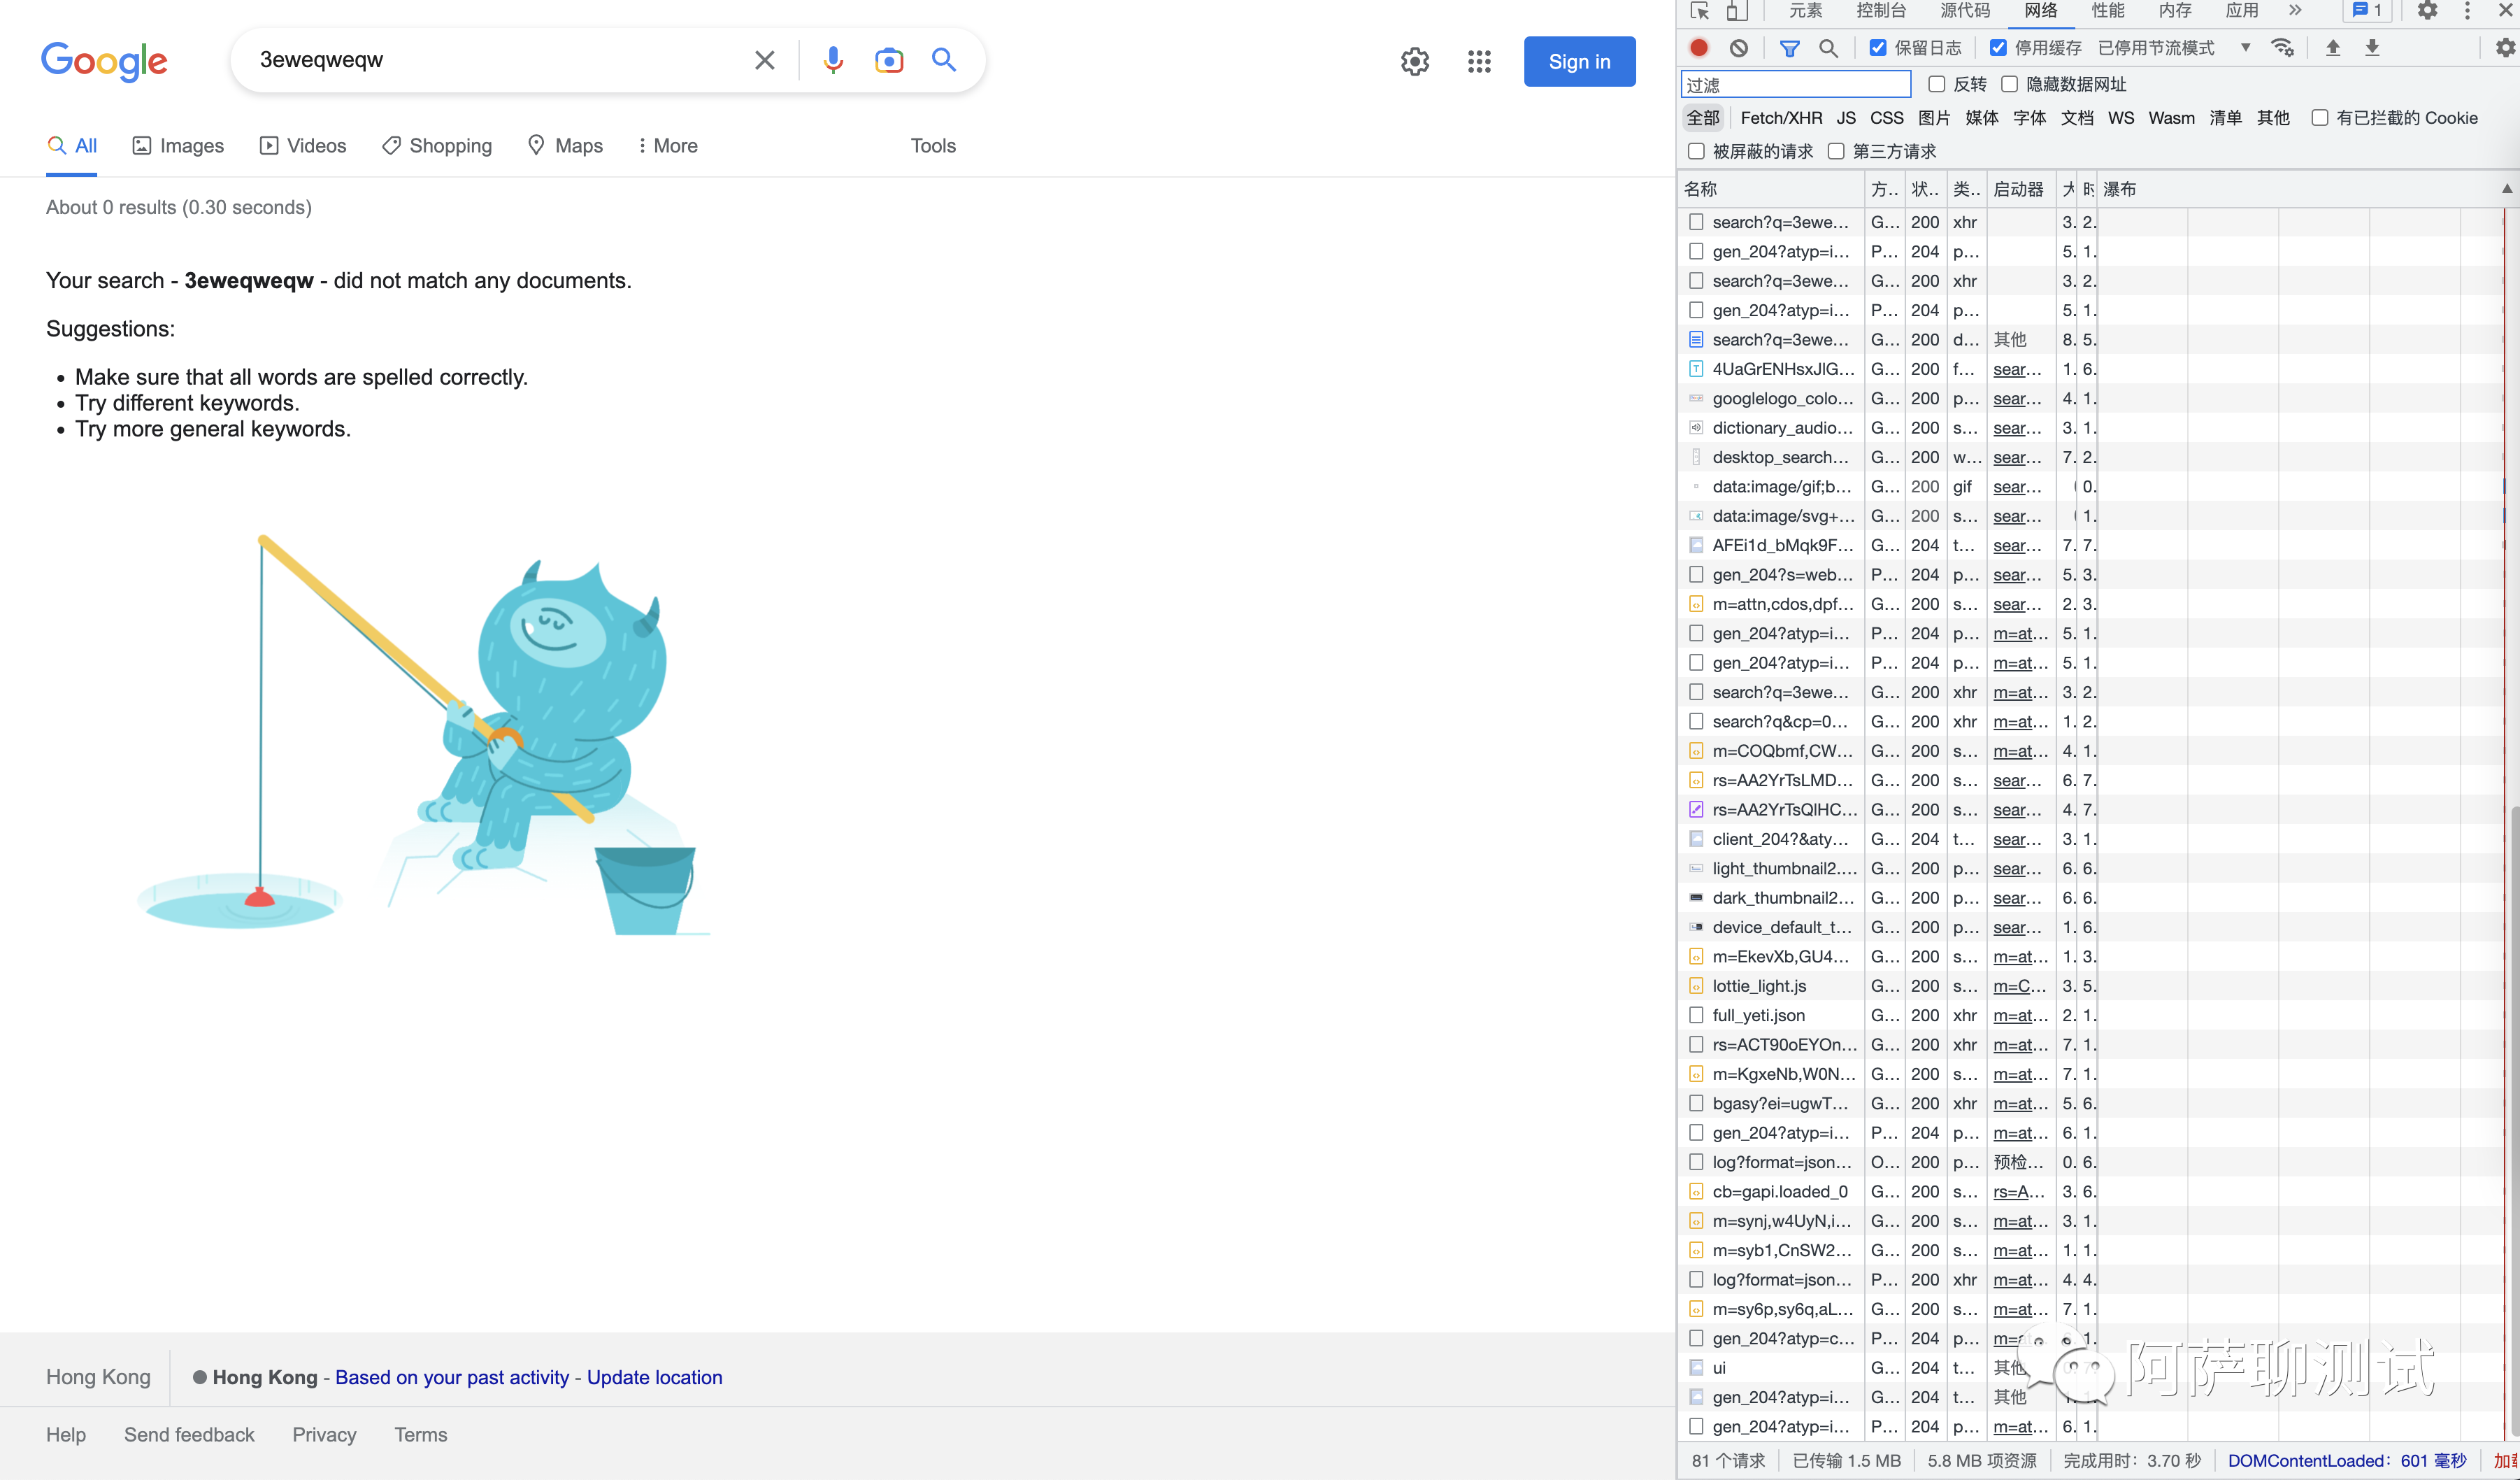2520x1480 pixels.
Task: Open the Google More search menu
Action: click(x=667, y=146)
